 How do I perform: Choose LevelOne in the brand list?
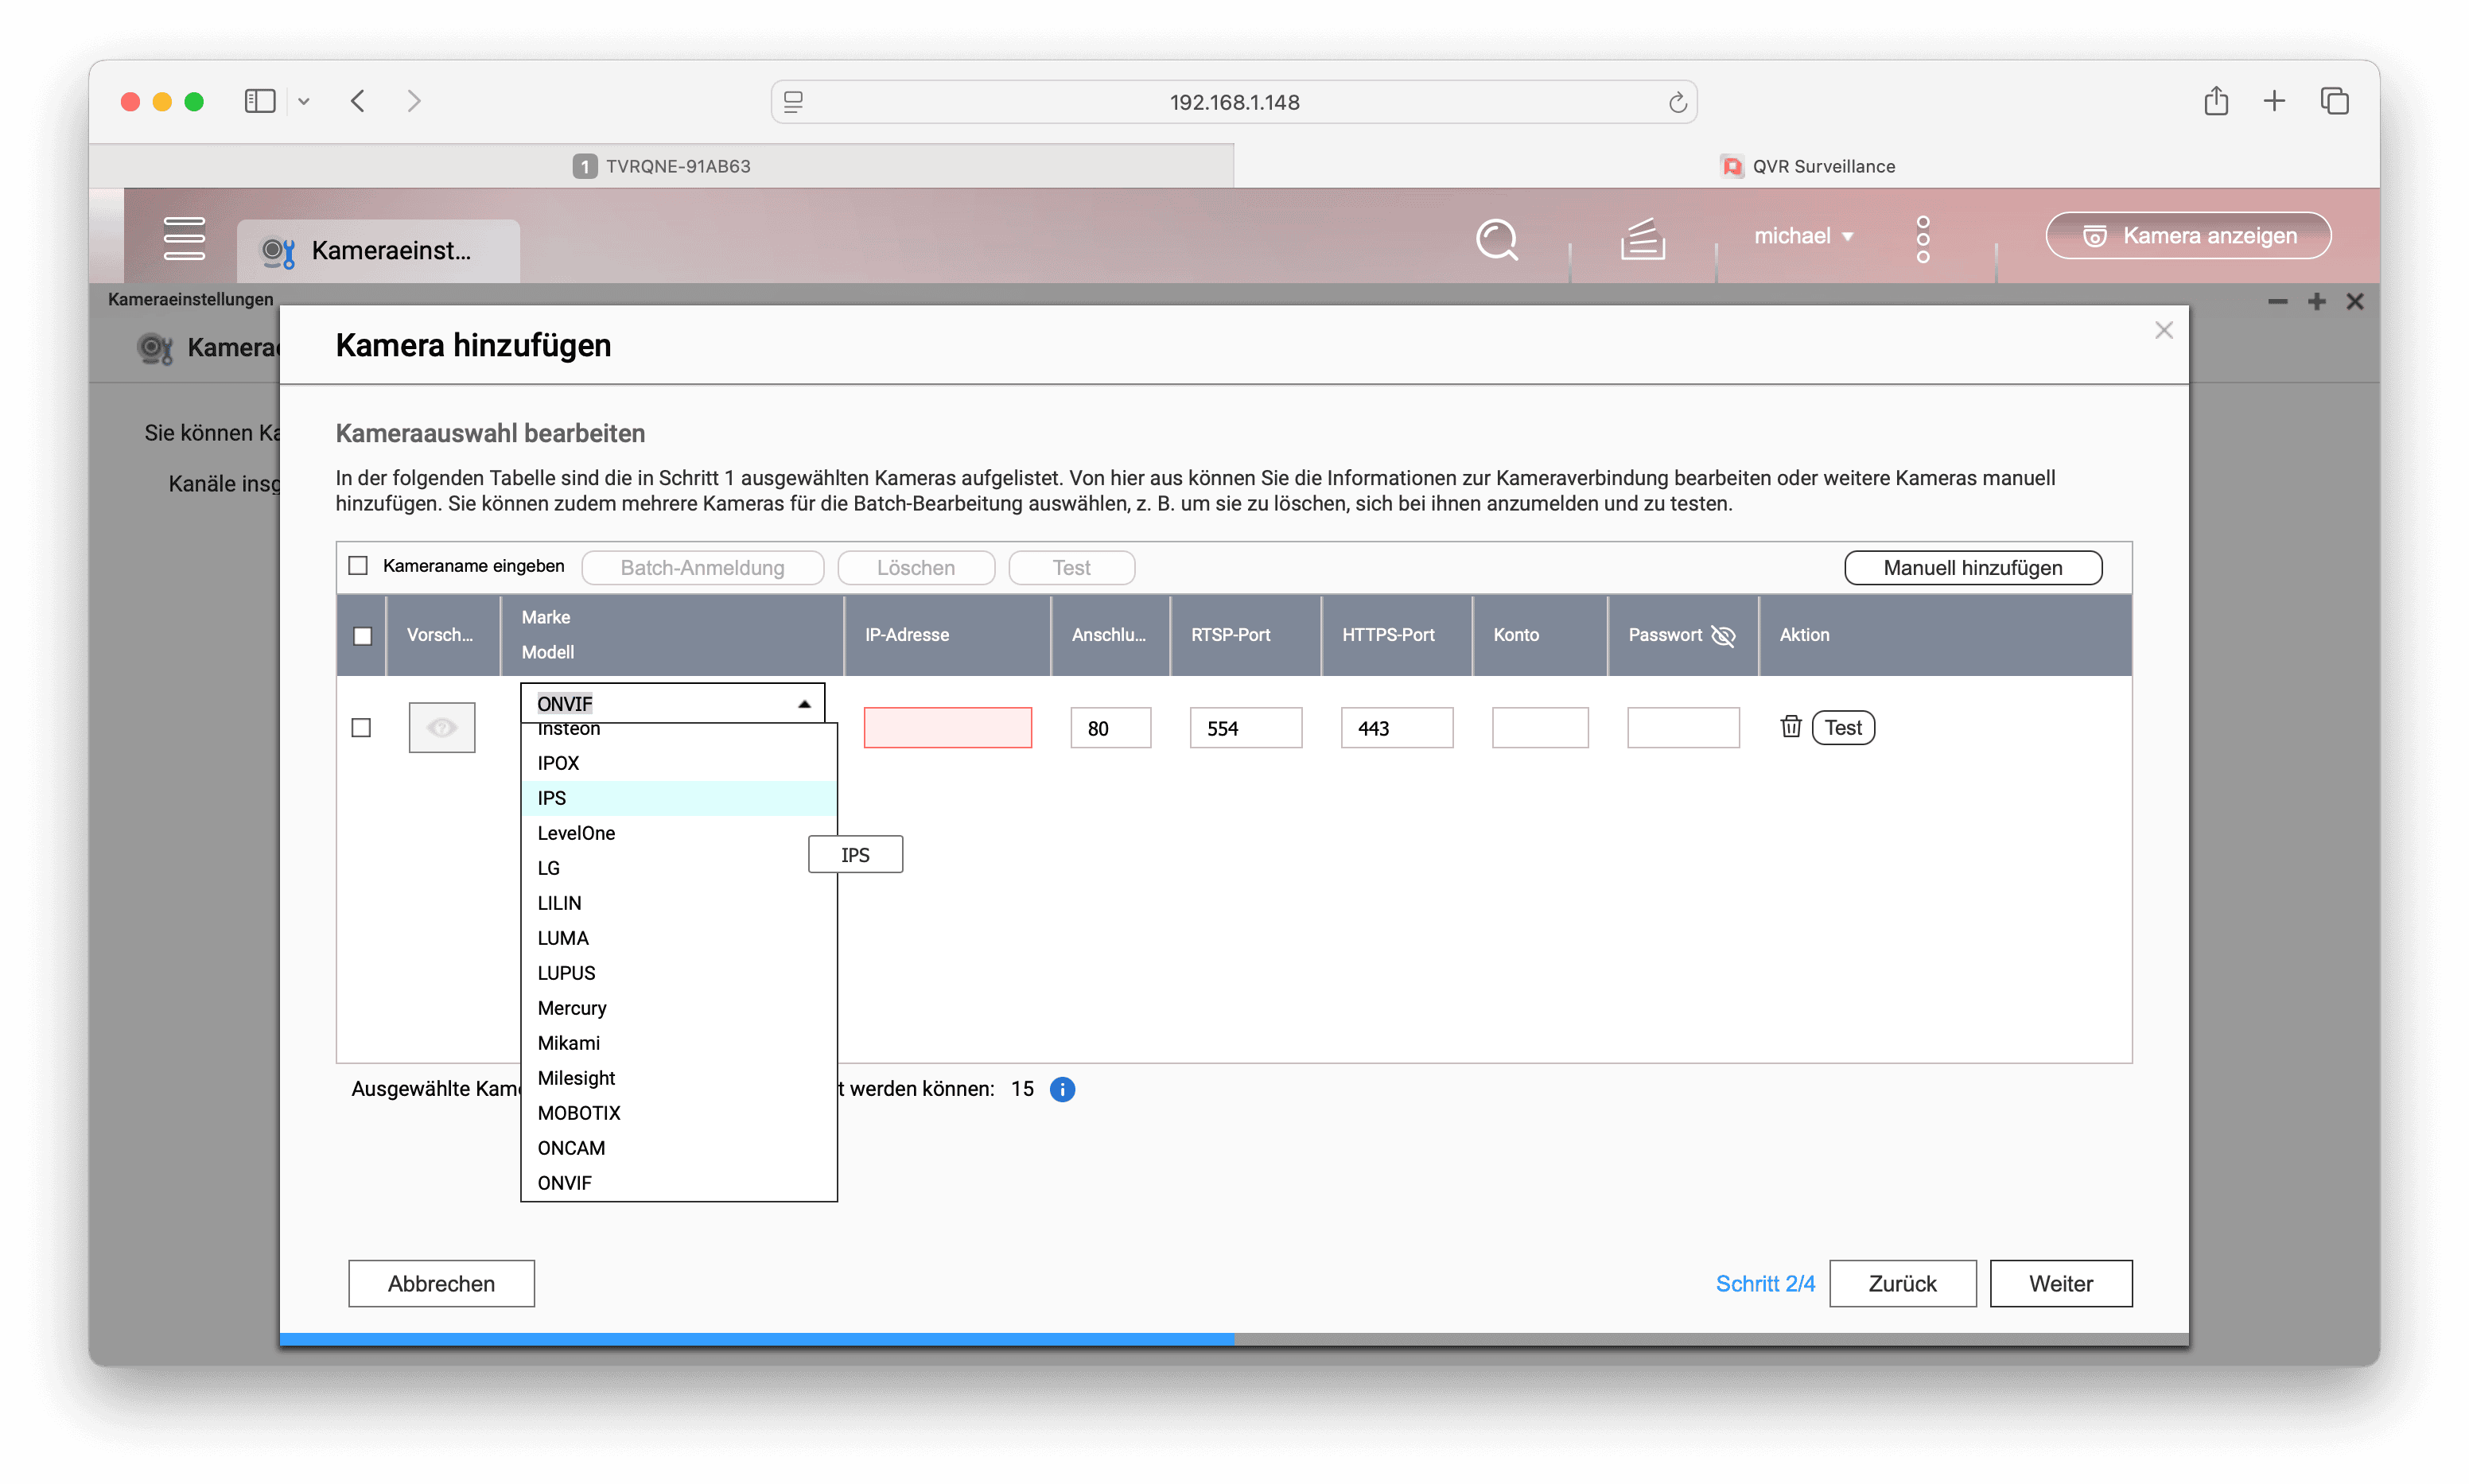[x=576, y=833]
